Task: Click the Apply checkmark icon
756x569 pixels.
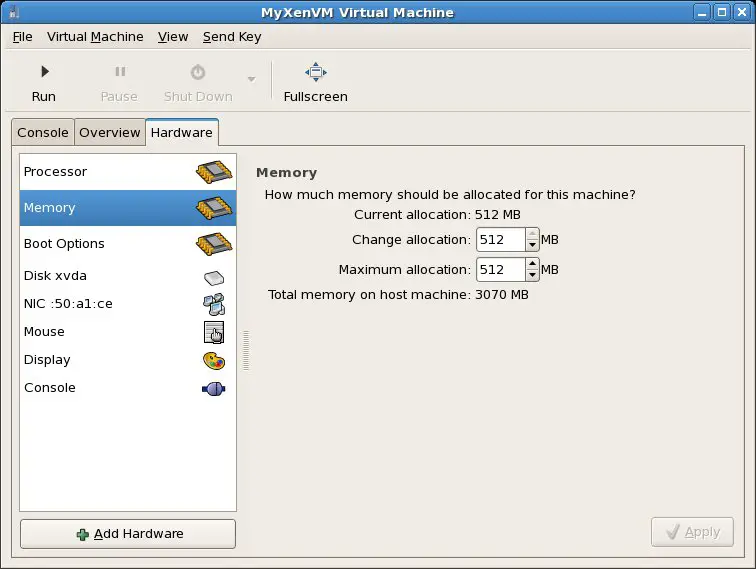Action: 673,531
